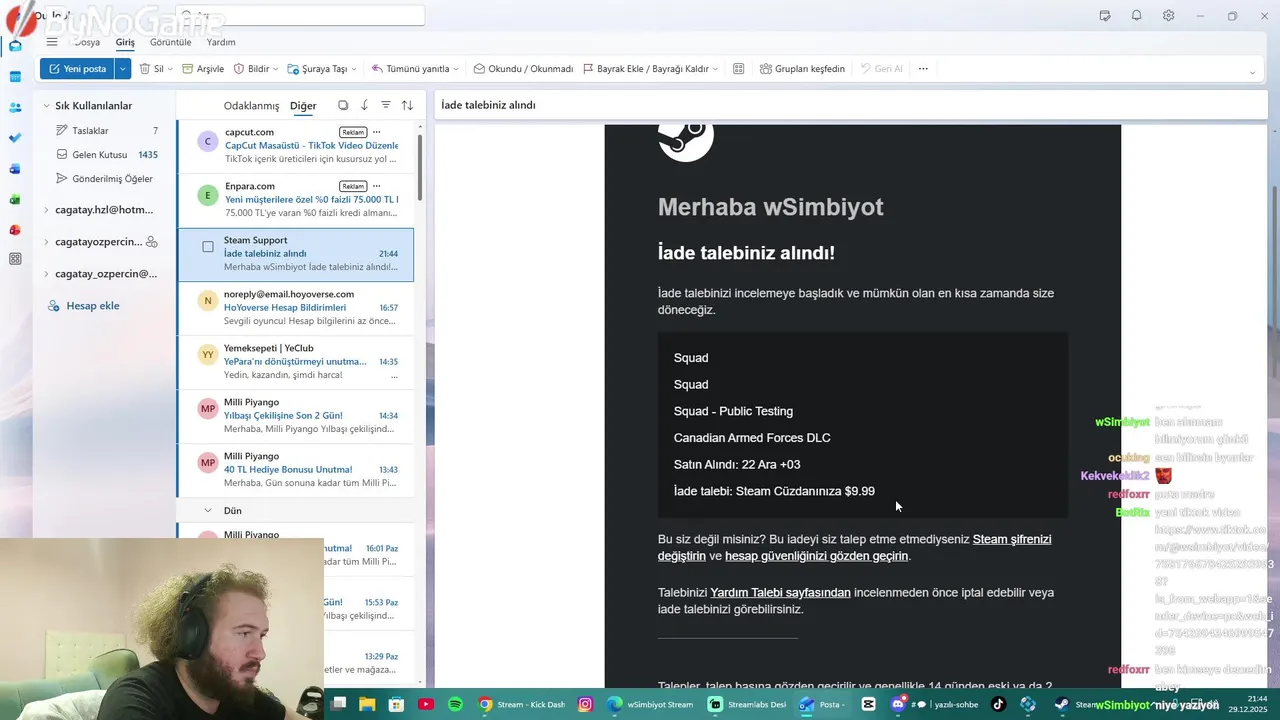Collapse the Sık Kullanılanlar section
The image size is (1280, 720).
[x=46, y=106]
